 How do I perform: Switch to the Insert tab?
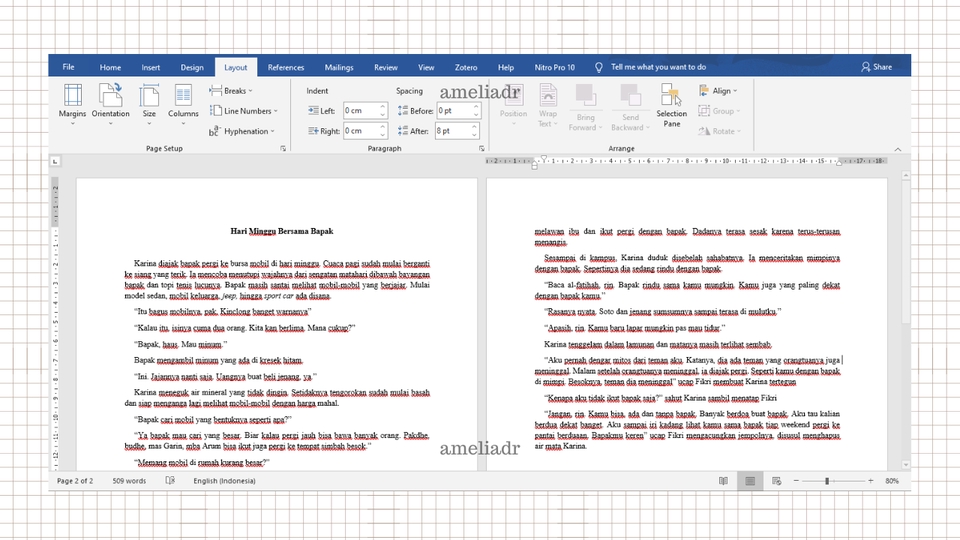point(151,67)
